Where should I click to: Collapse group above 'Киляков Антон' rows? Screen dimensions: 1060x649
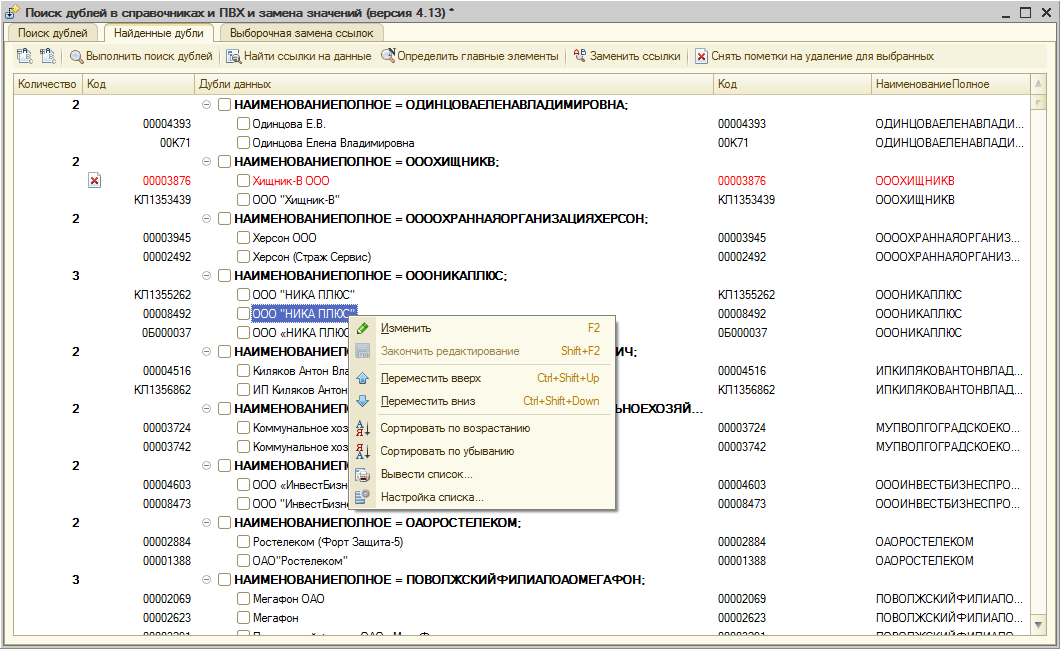[x=206, y=352]
